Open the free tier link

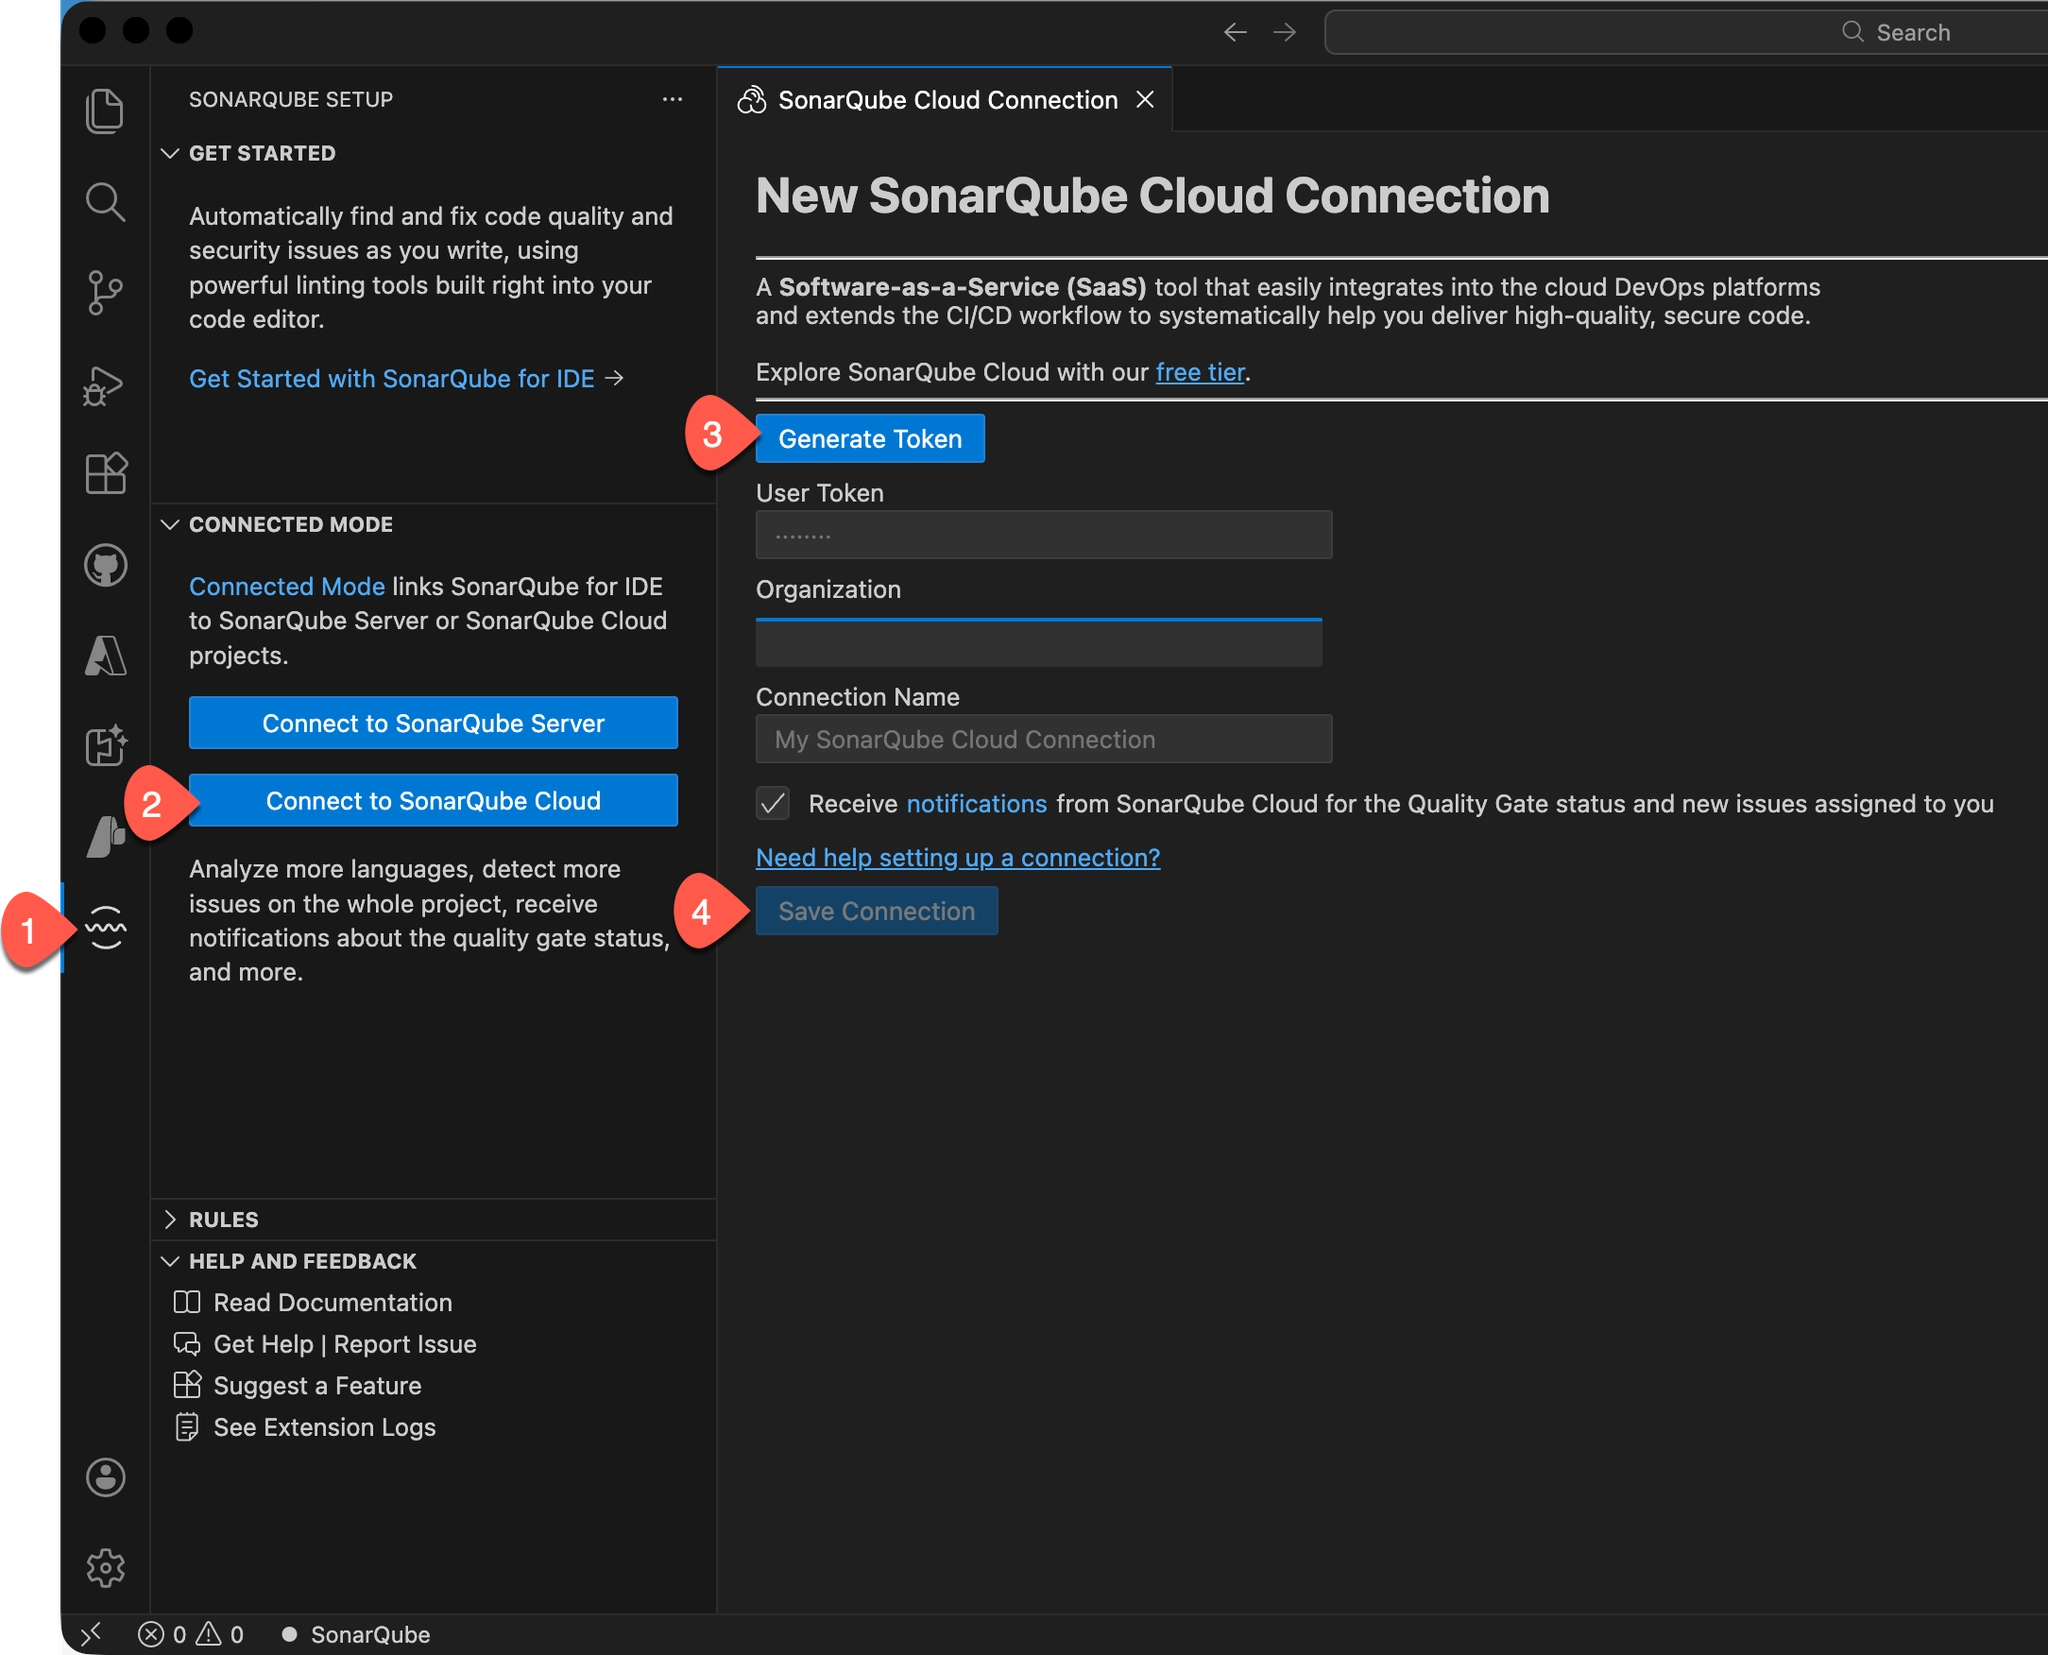(x=1200, y=372)
